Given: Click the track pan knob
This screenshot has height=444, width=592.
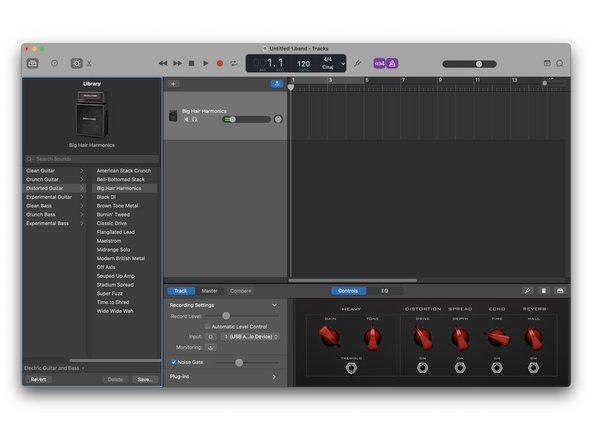Looking at the screenshot, I should [x=278, y=119].
